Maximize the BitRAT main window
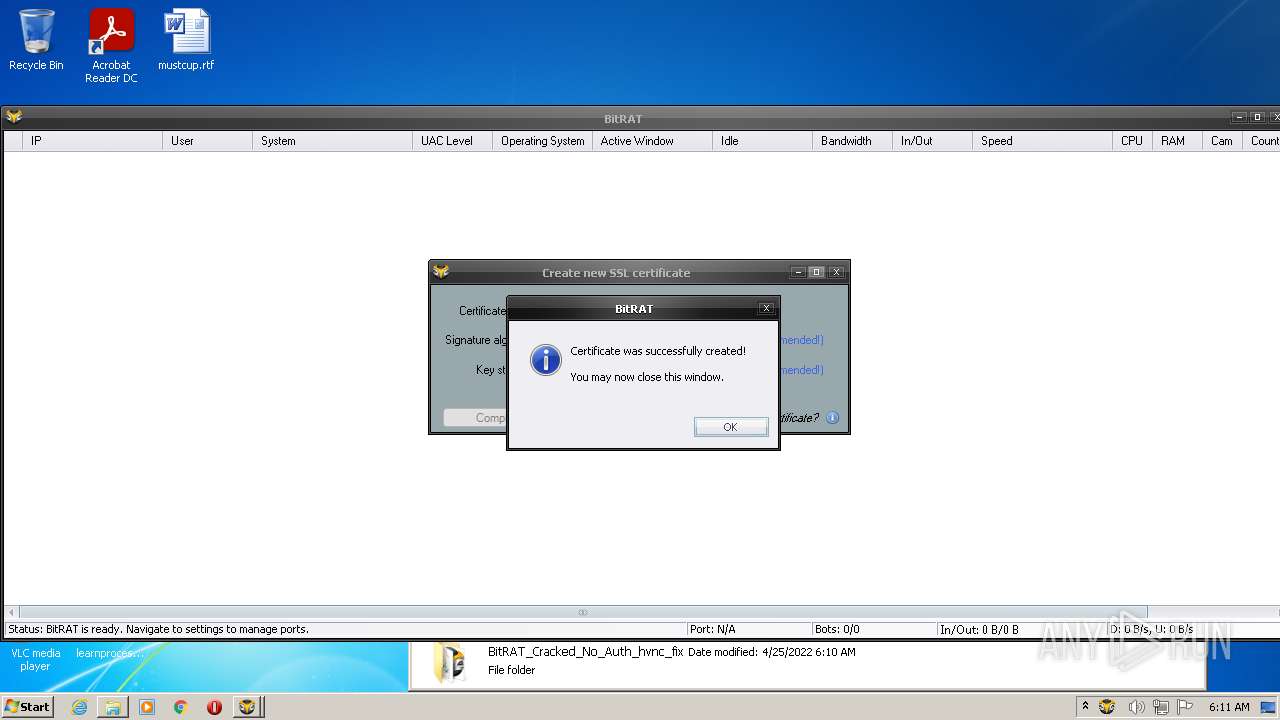Viewport: 1280px width, 720px height. pos(1258,117)
